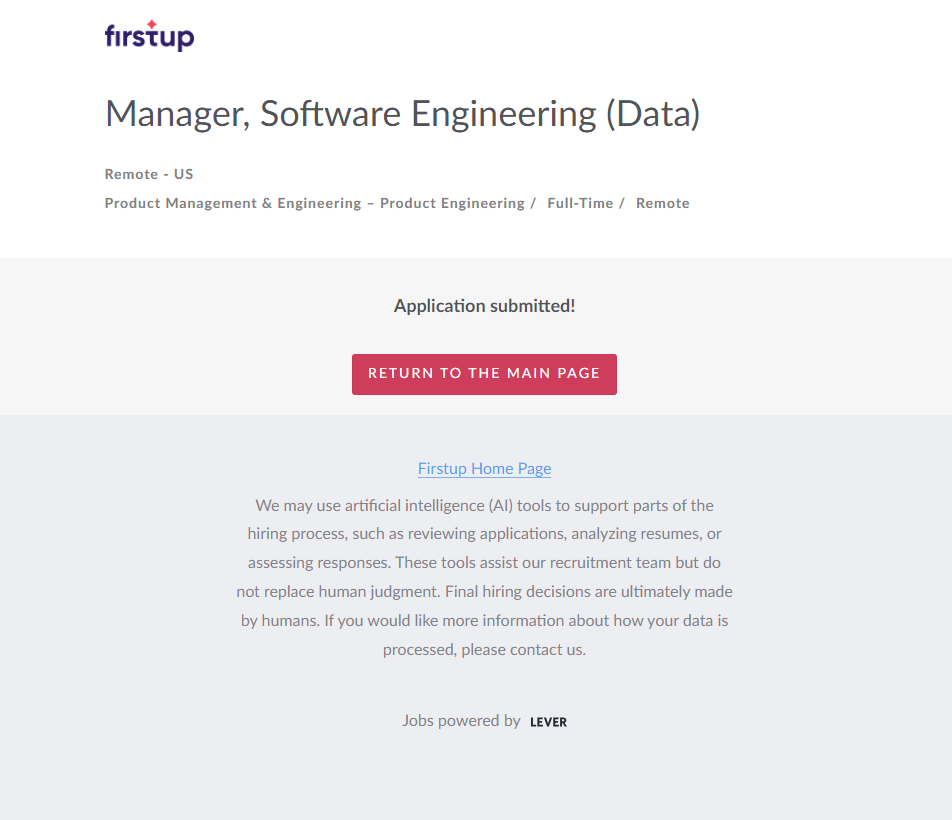Click the 'Product Engineering' team text
The width and height of the screenshot is (952, 820).
click(x=452, y=203)
